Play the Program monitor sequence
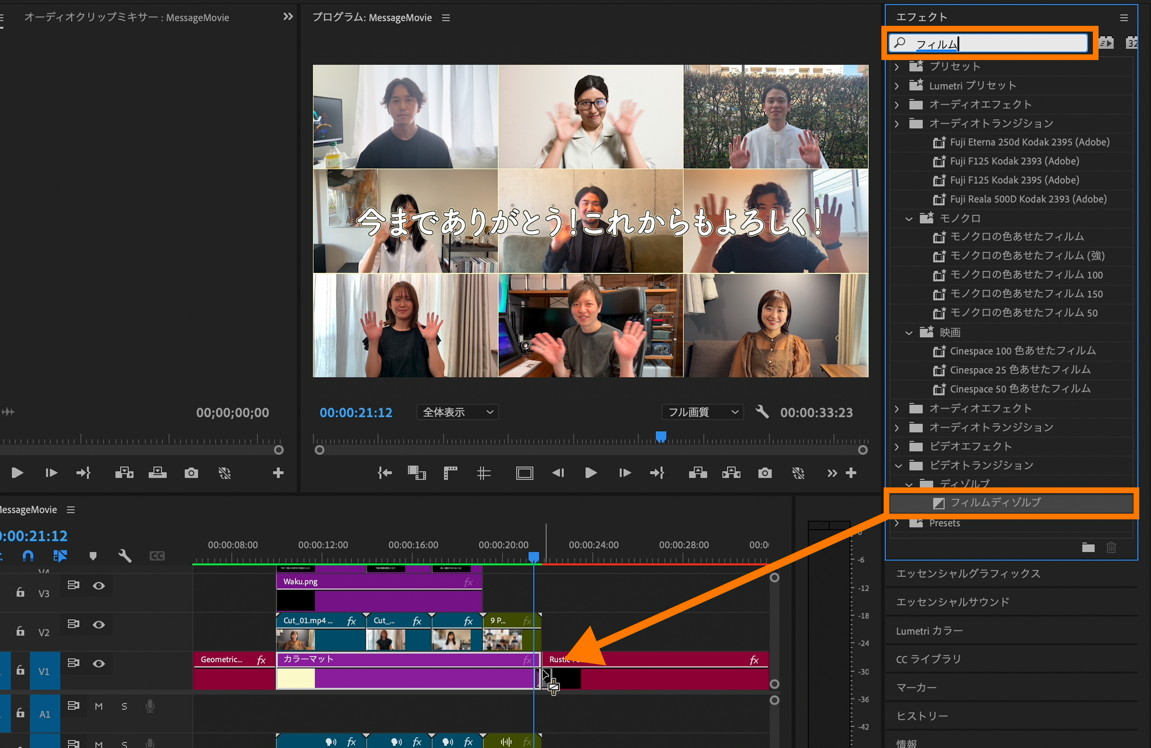The image size is (1151, 748). click(x=591, y=473)
